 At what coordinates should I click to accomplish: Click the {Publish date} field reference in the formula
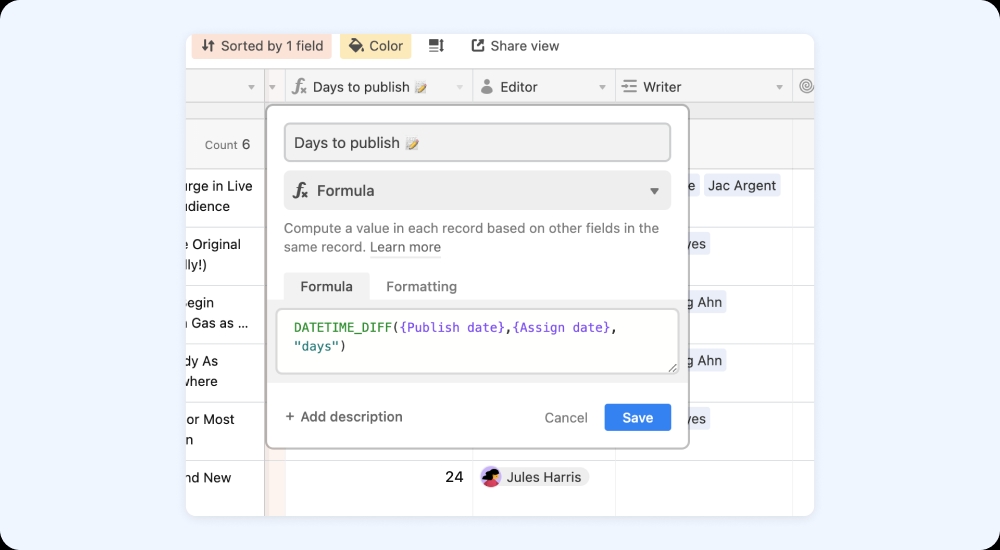coord(452,327)
